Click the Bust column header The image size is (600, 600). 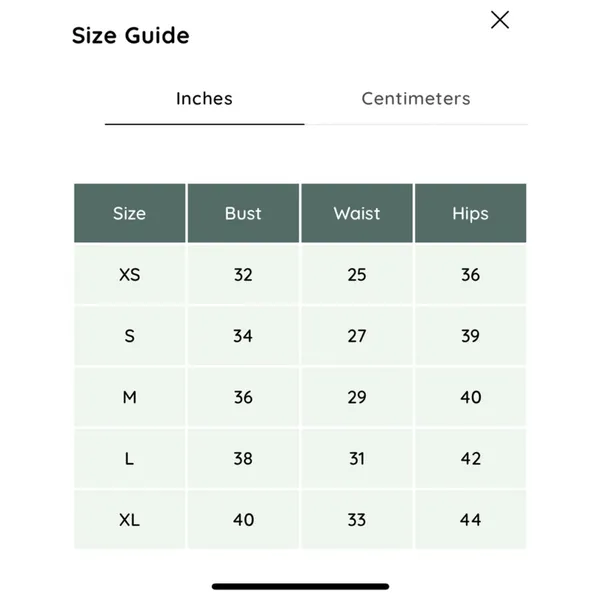click(243, 213)
